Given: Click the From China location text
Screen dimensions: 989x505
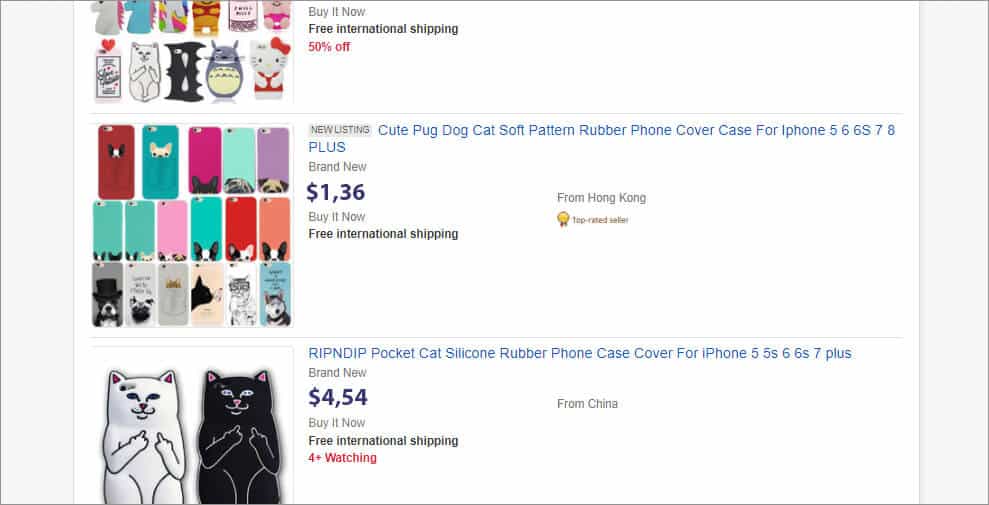Looking at the screenshot, I should [587, 404].
